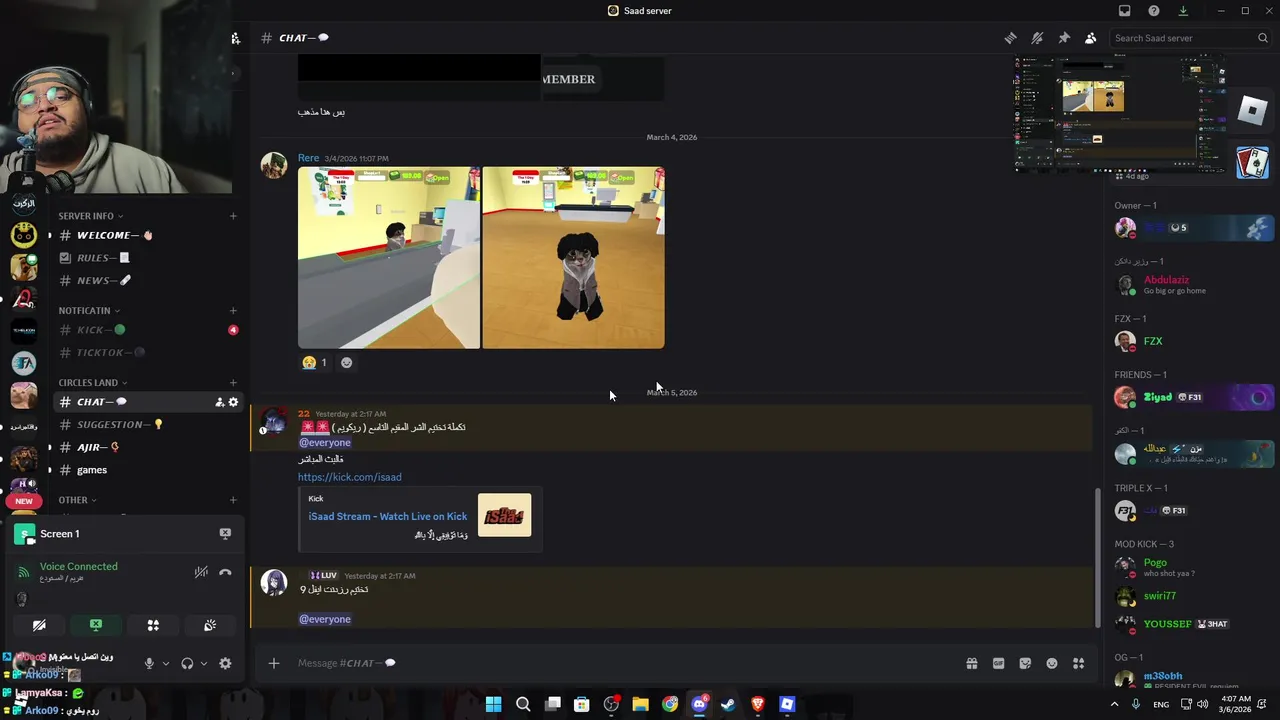1280x720 pixels.
Task: Open the TICKTOK channel
Action: tap(147, 353)
